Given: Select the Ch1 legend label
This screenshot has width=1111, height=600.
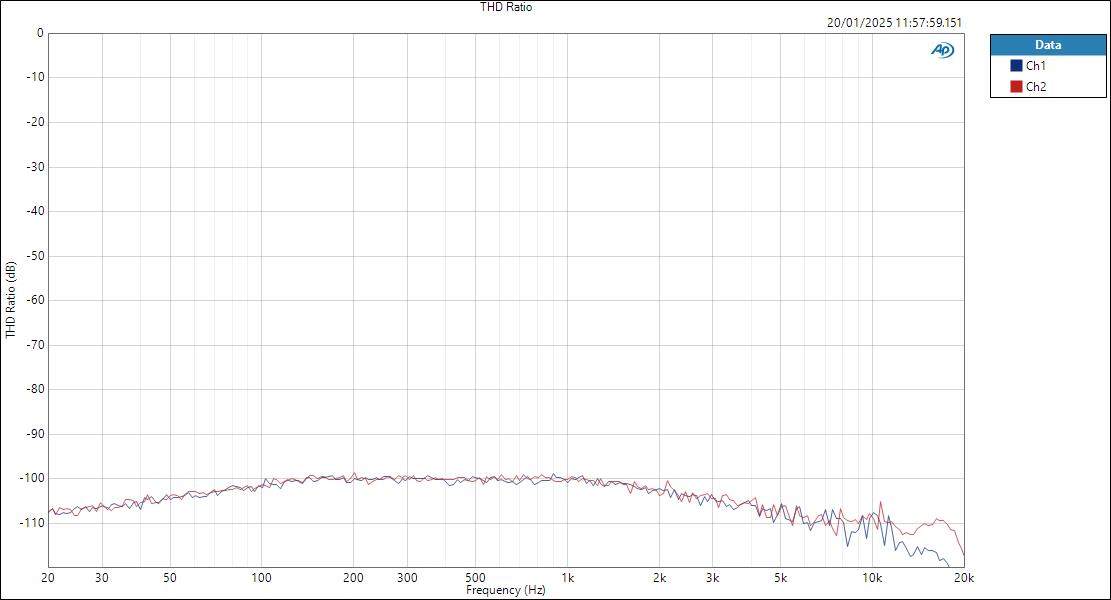Looking at the screenshot, I should 1036,66.
